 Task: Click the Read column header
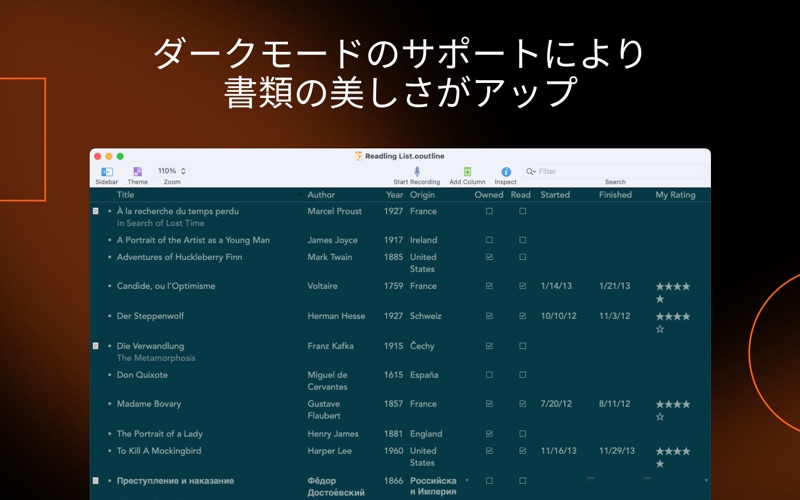[x=520, y=195]
